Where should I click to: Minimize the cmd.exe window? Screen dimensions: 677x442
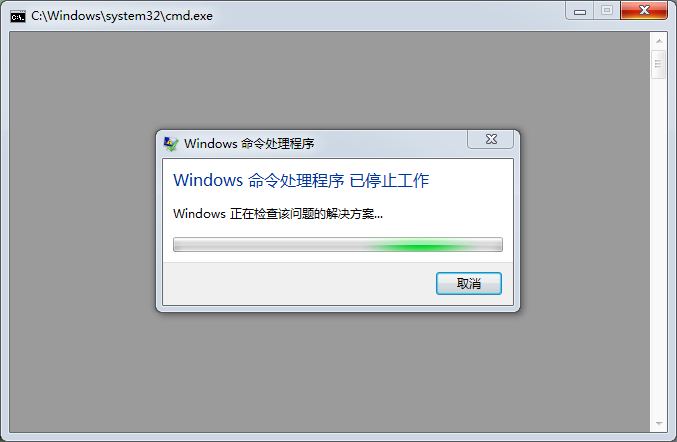[579, 10]
